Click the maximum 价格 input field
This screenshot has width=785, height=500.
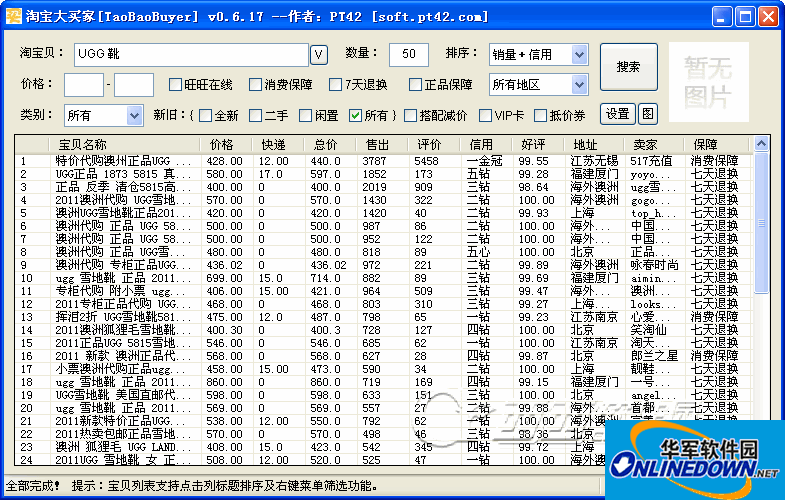point(134,85)
